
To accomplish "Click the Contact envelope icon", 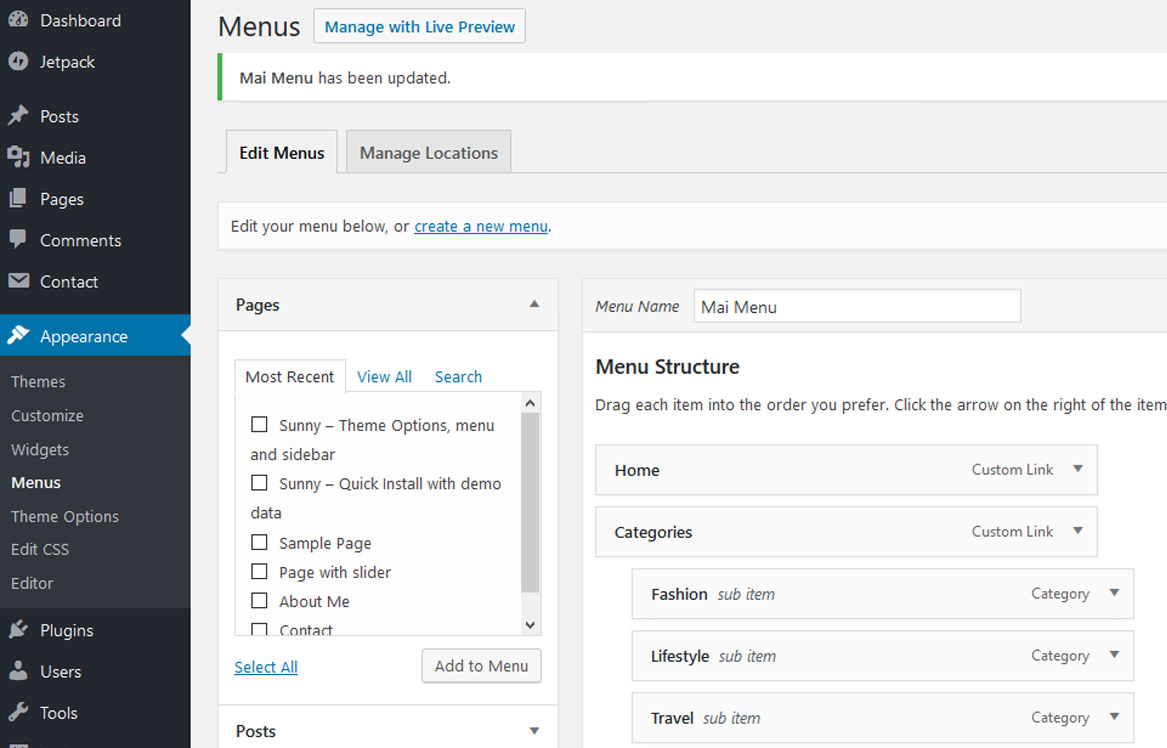I will click(x=19, y=281).
